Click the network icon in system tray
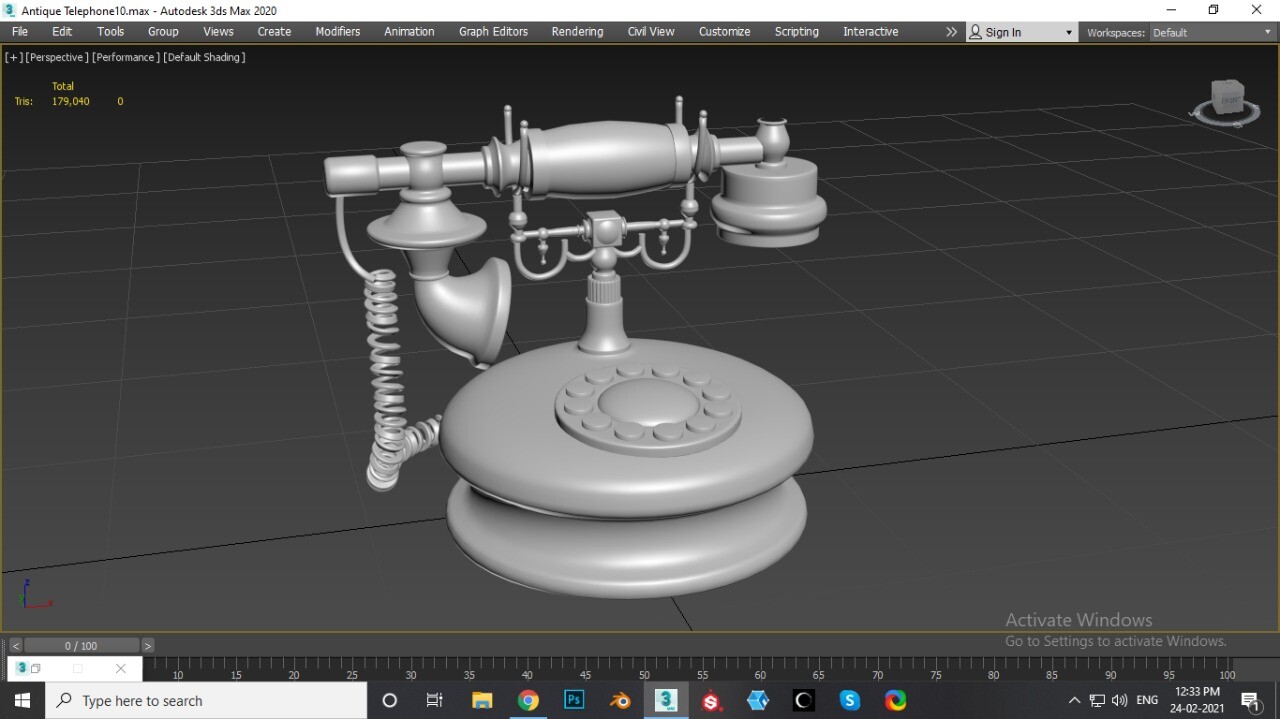 pyautogui.click(x=1097, y=701)
